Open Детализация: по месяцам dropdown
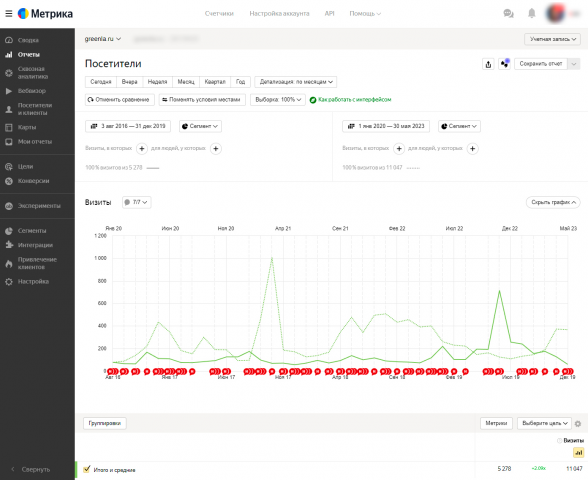The image size is (588, 480). click(x=296, y=82)
